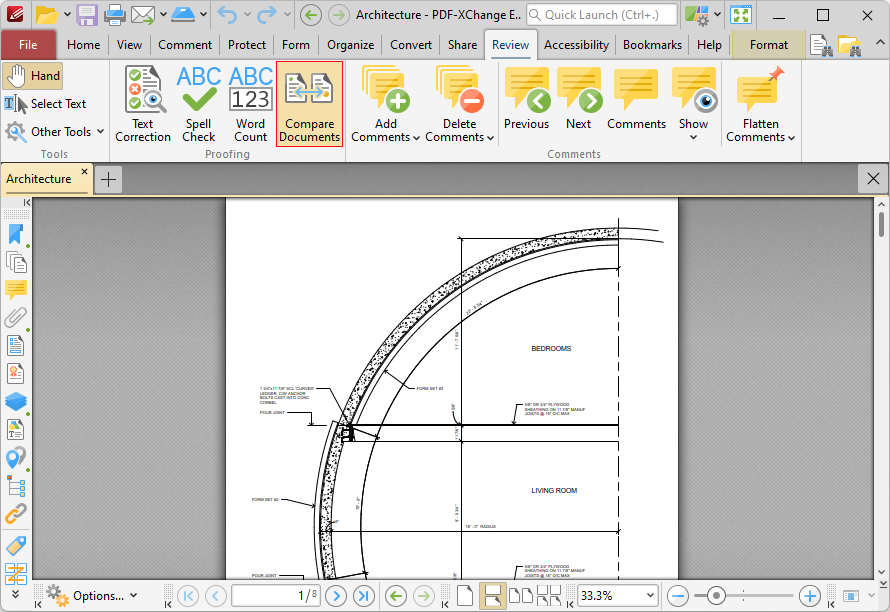The width and height of the screenshot is (890, 612).
Task: Launch the Text Correction tool
Action: pyautogui.click(x=143, y=104)
